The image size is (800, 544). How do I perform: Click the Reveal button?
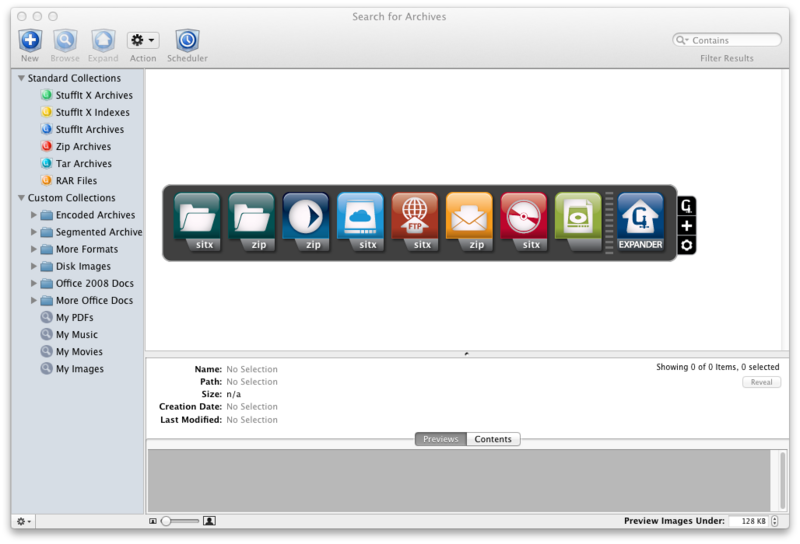[x=761, y=382]
